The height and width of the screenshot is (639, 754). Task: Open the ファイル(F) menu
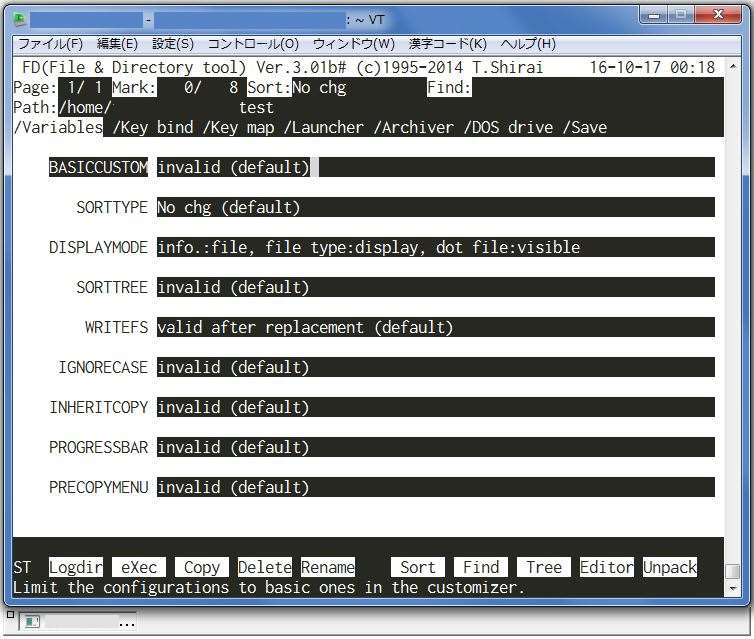50,44
